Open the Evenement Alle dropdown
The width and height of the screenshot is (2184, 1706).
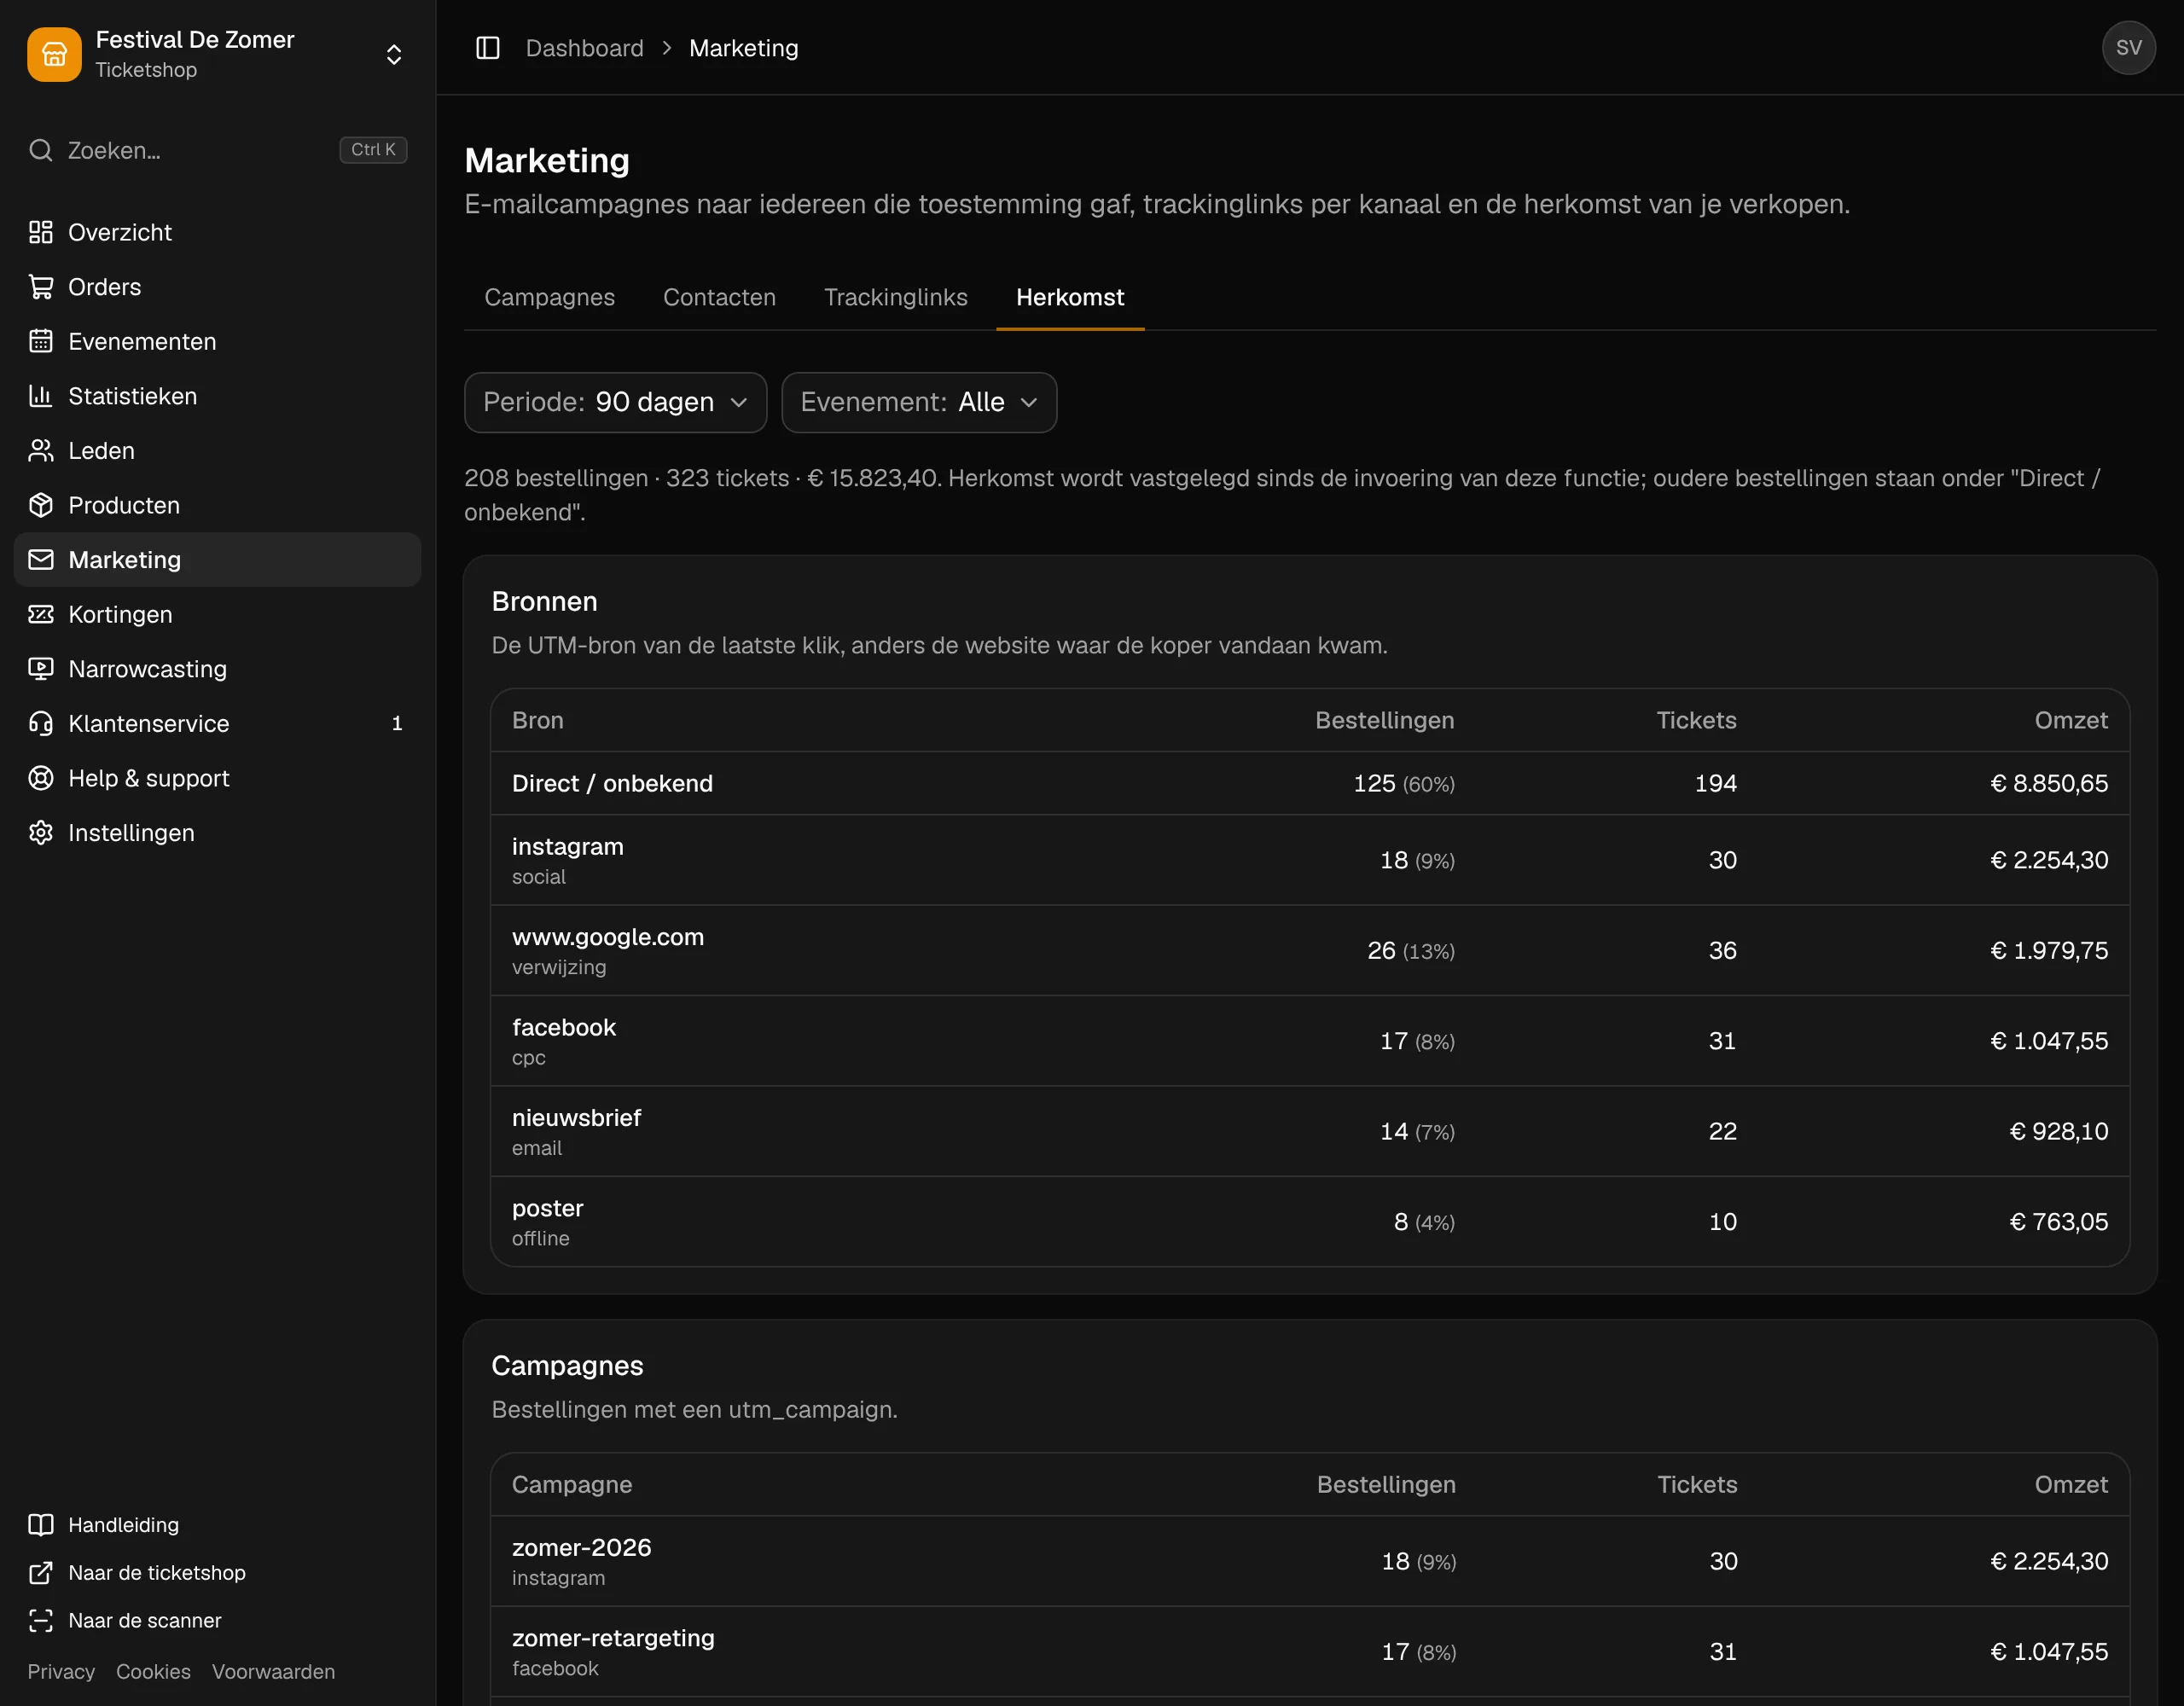pos(919,402)
